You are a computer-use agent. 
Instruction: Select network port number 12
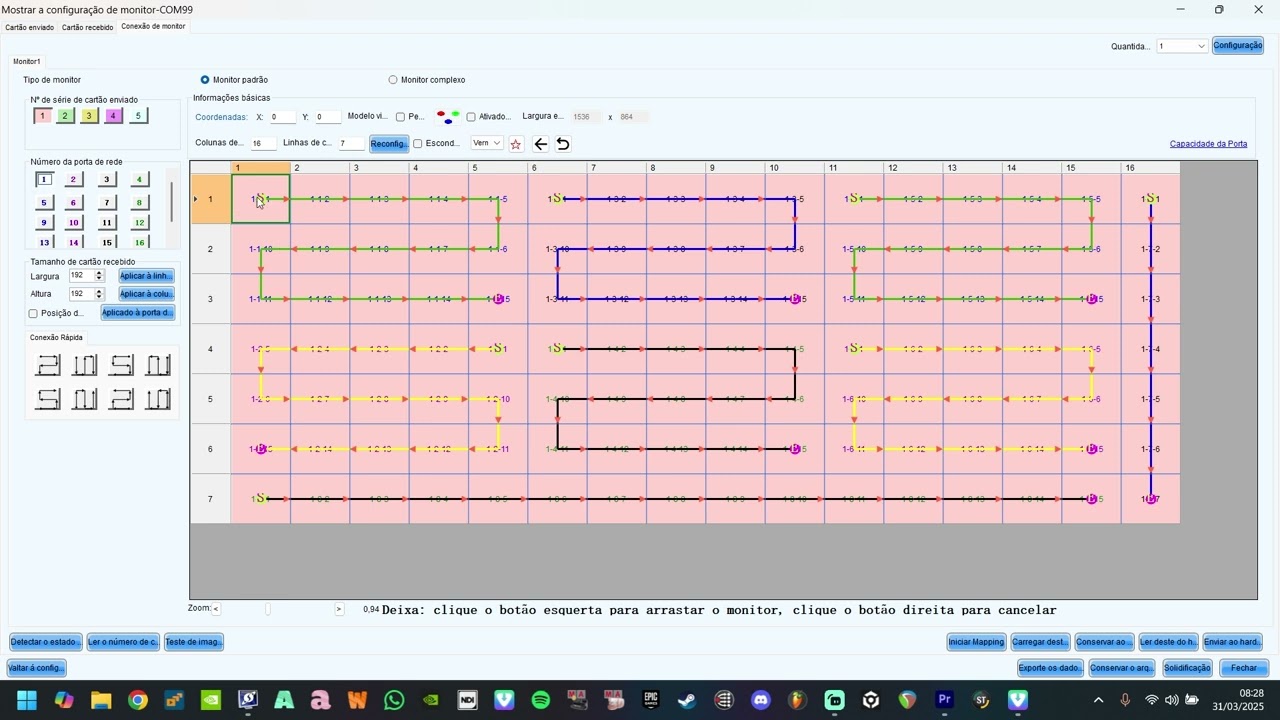pos(140,223)
